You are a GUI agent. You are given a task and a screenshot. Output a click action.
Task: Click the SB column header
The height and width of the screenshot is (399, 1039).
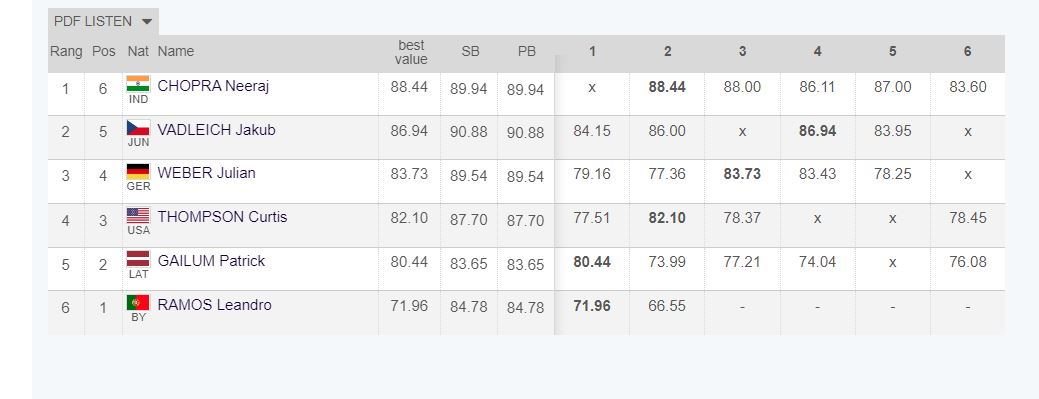[x=470, y=51]
